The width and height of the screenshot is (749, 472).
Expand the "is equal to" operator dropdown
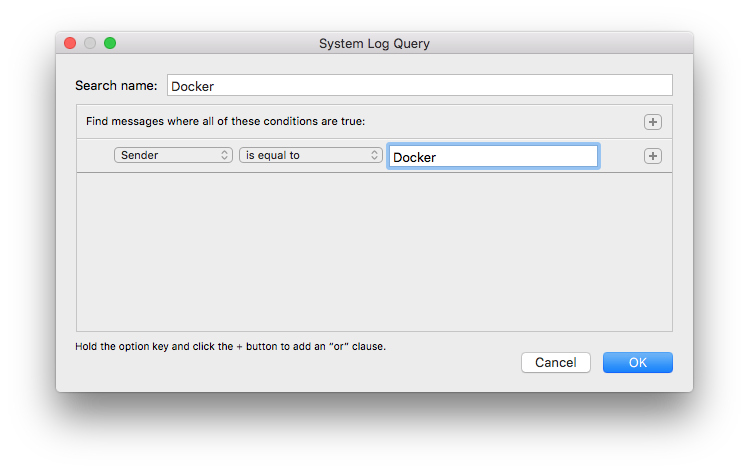[x=309, y=155]
